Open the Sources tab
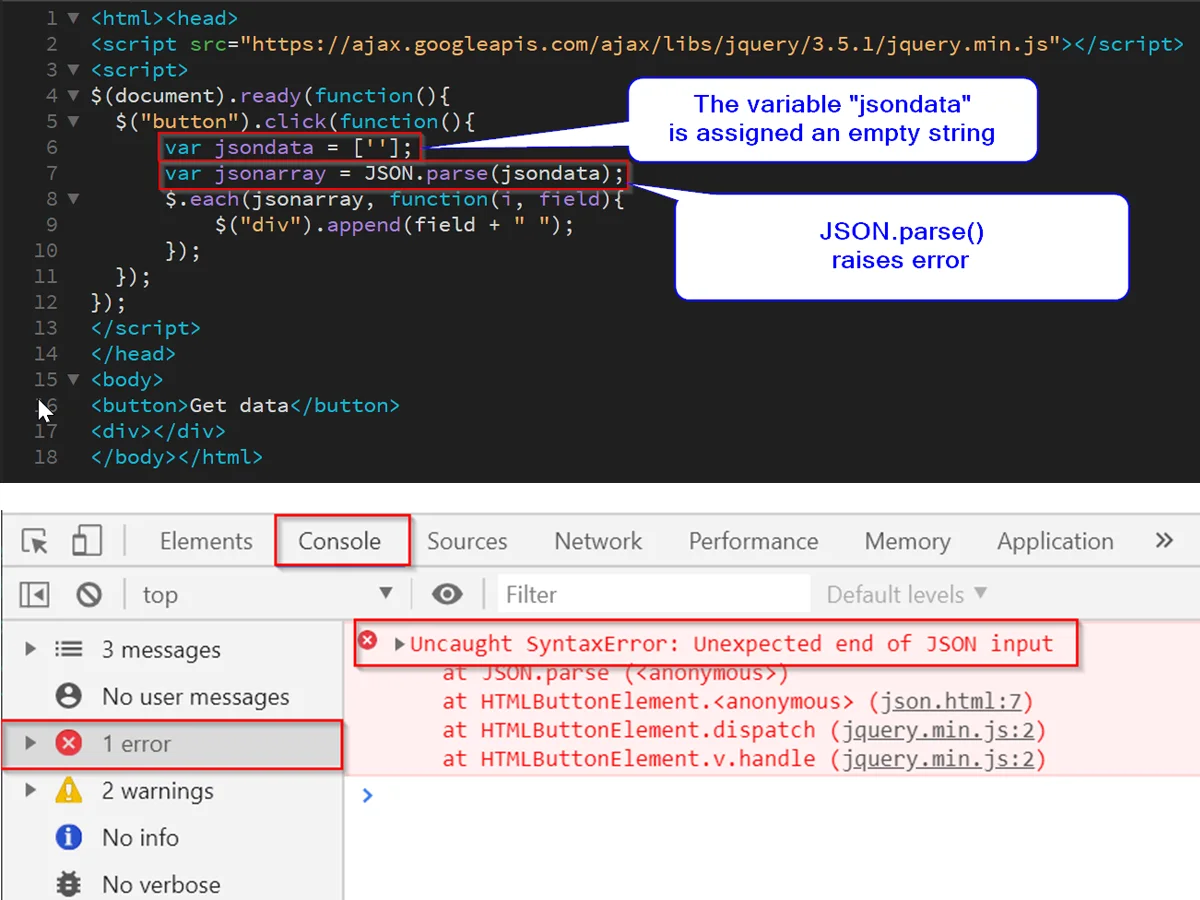Screen dimensions: 1200x900 click(467, 541)
